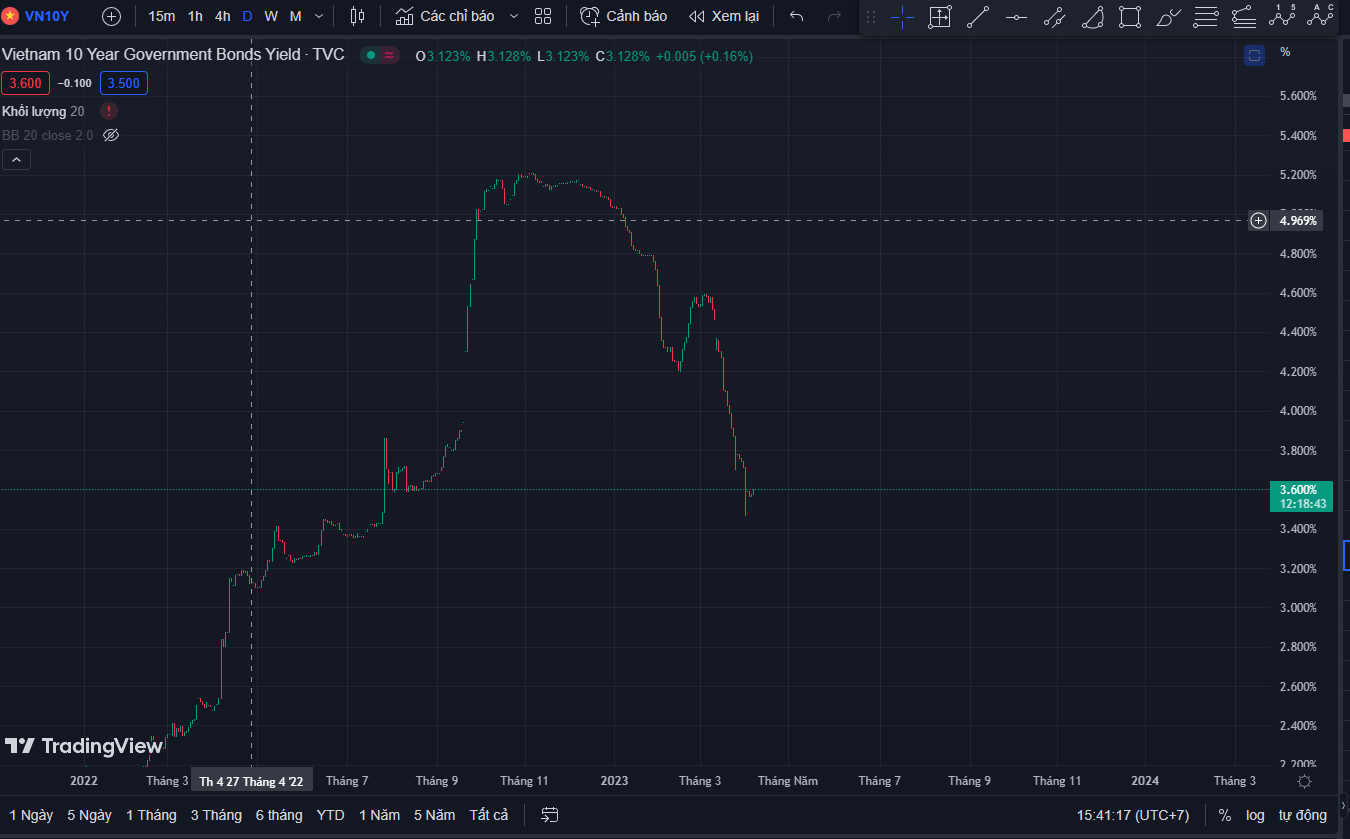Select the crosshair cursor tool
Viewport: 1350px width, 839px height.
pyautogui.click(x=902, y=16)
